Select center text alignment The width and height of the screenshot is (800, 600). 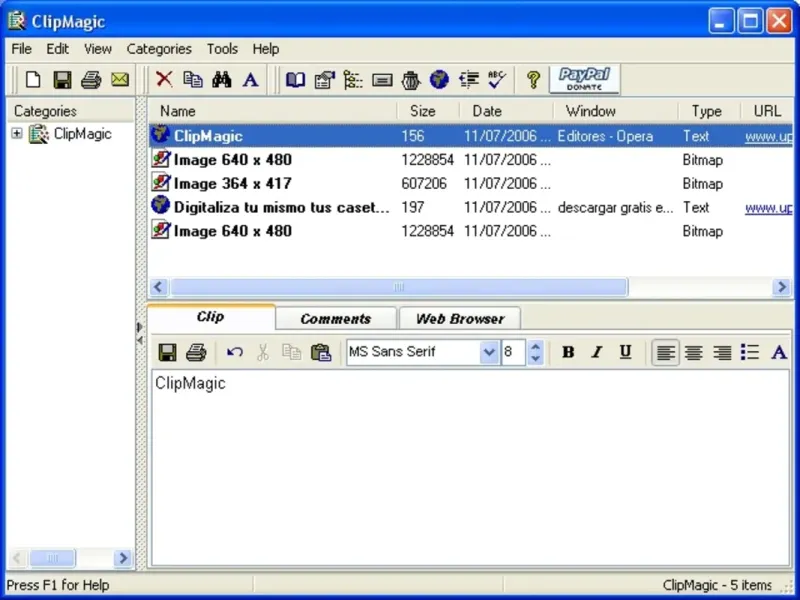click(694, 352)
